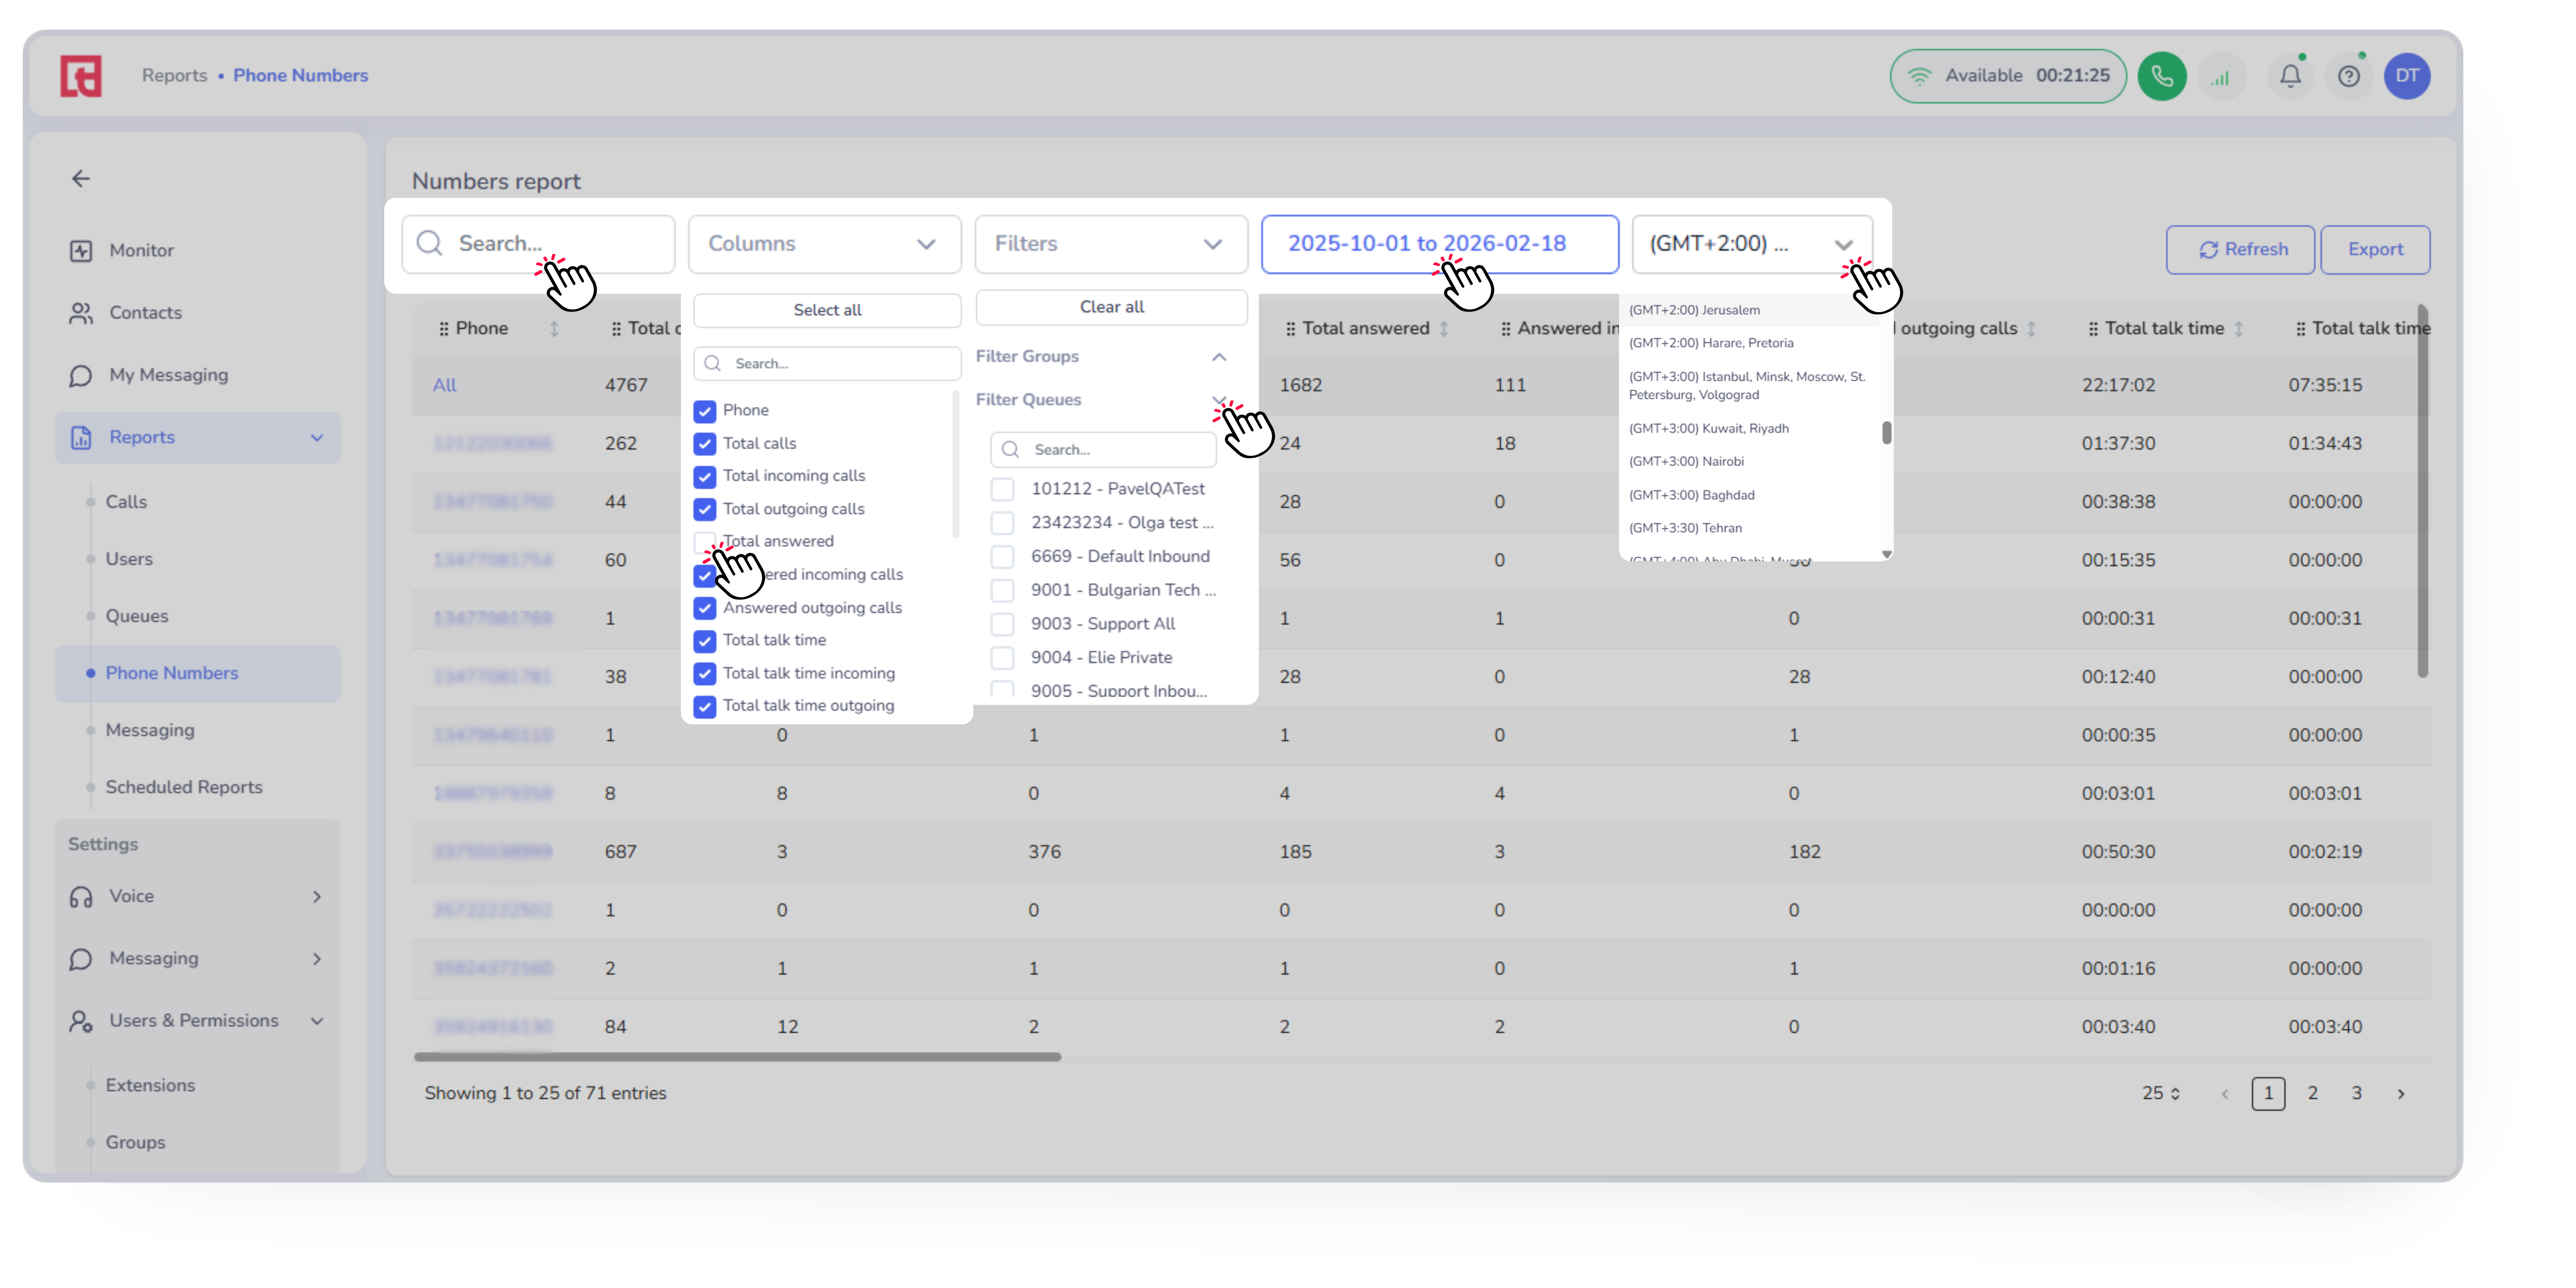Click the Export button
Image resolution: width=2576 pixels, height=1288 pixels.
(2374, 250)
